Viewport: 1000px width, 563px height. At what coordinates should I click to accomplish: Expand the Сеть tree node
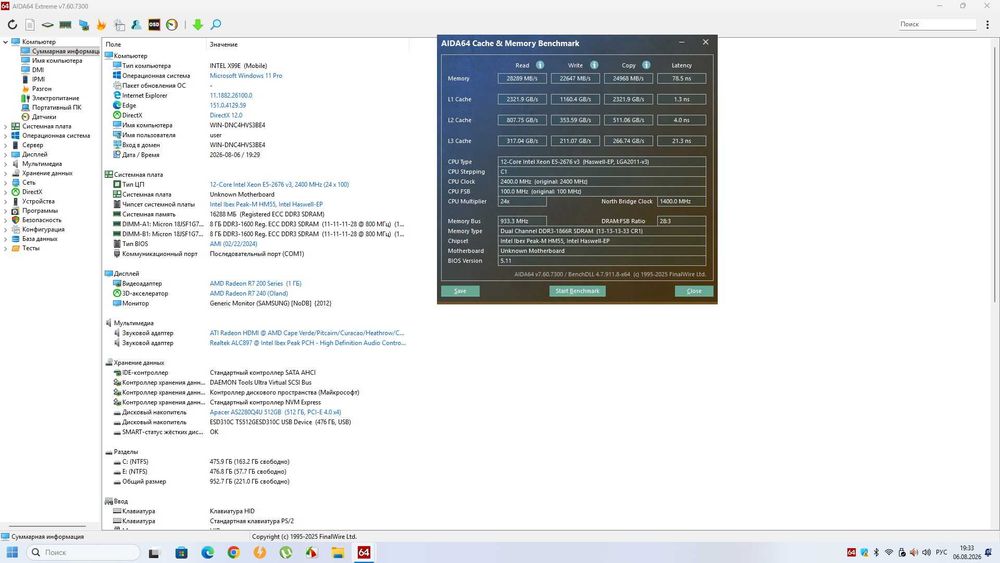click(6, 182)
